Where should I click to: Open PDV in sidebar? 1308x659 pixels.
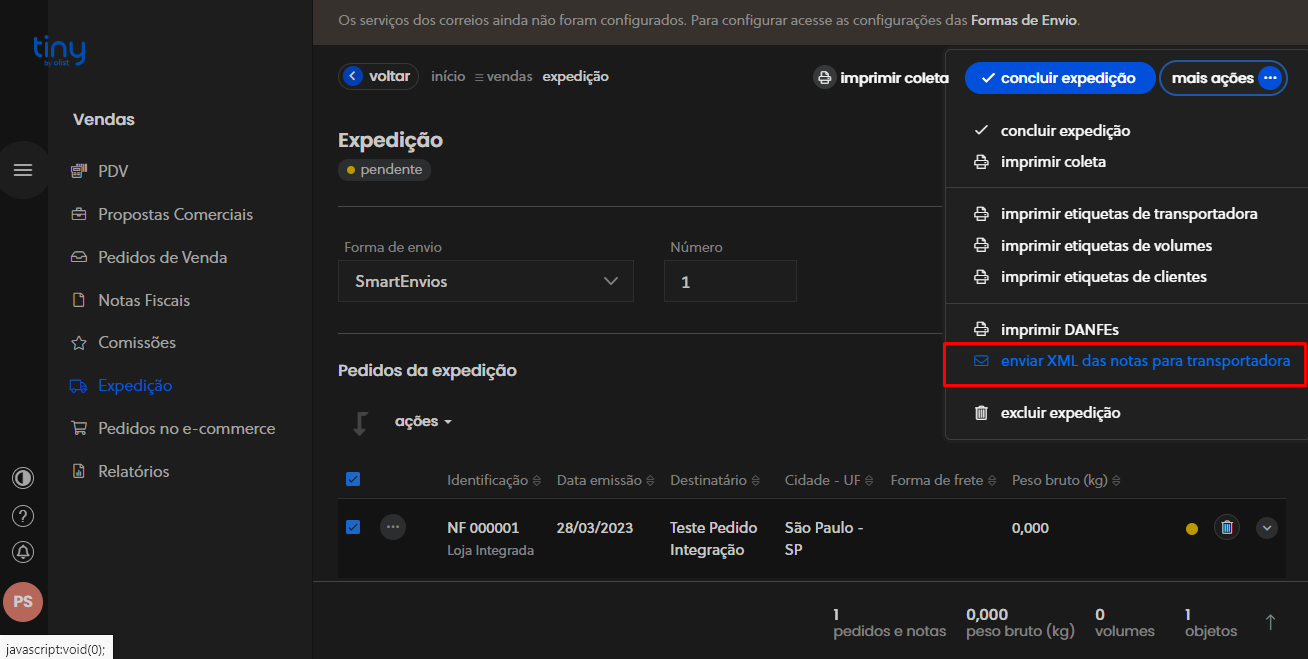99,171
